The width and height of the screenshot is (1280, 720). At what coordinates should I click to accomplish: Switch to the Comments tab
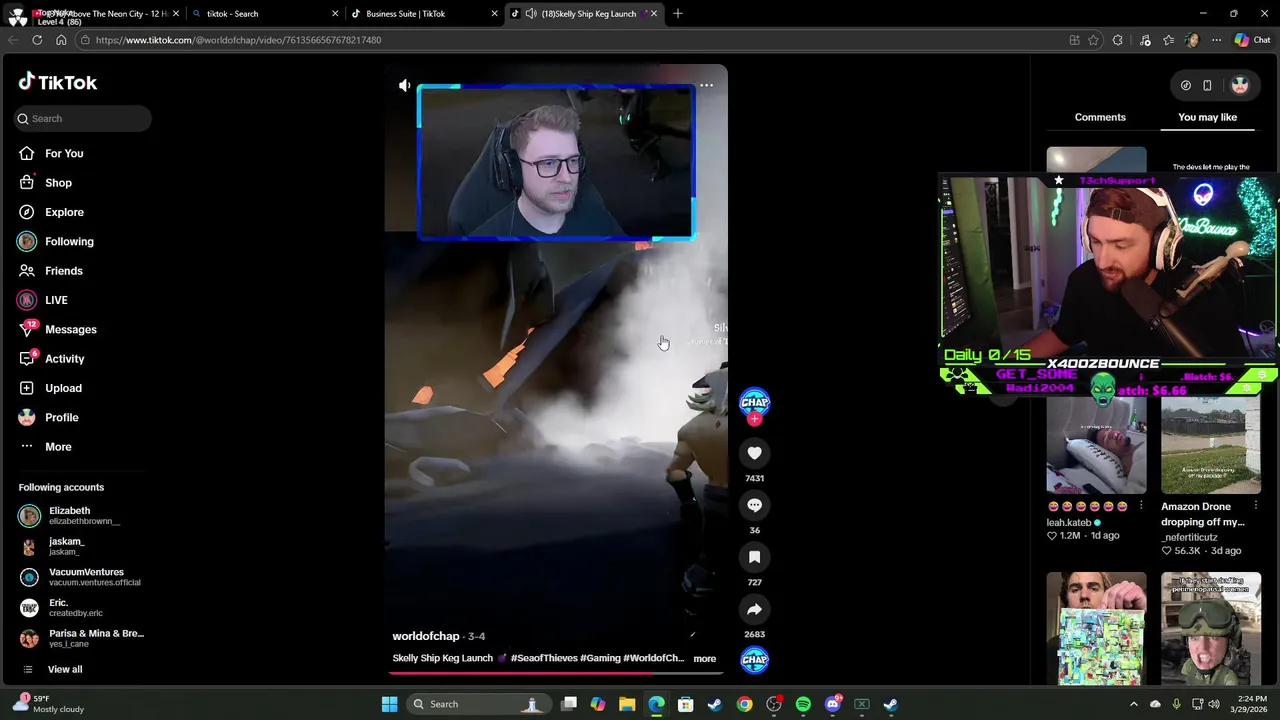pyautogui.click(x=1100, y=117)
